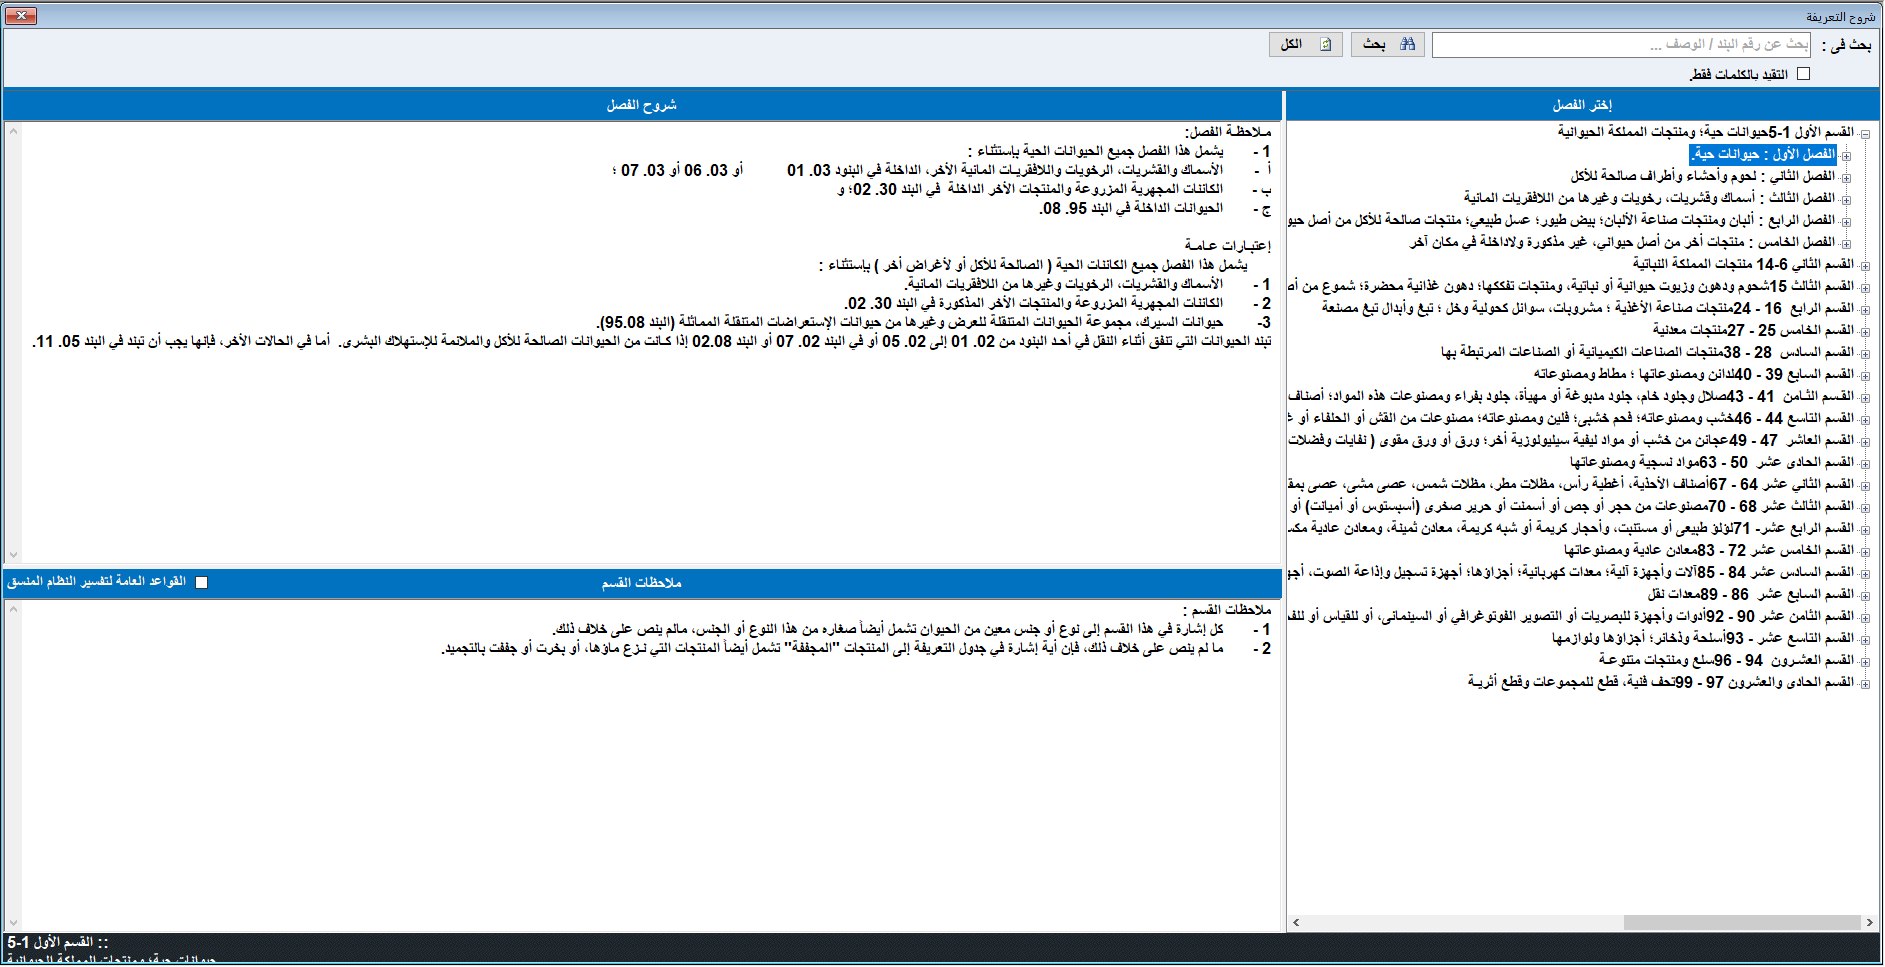Click down arrow of ملاحظات القسم scrollbar

tap(13, 922)
